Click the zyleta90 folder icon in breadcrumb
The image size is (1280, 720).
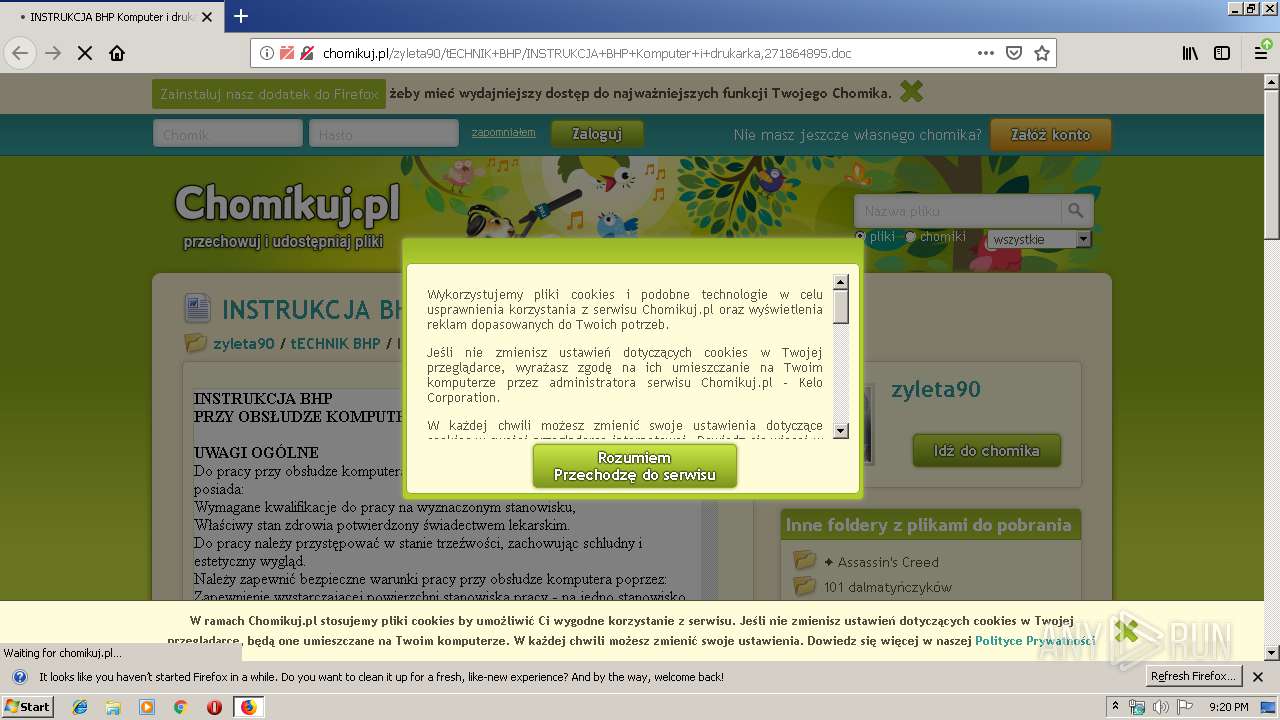(x=195, y=343)
